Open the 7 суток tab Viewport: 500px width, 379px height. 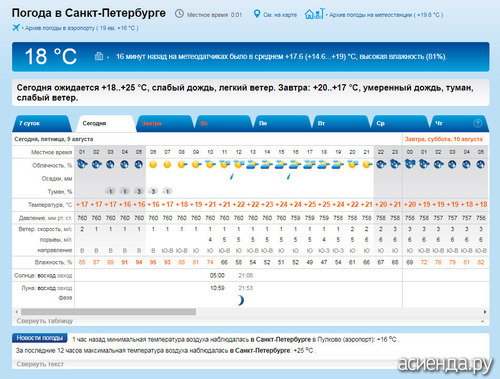(x=42, y=123)
